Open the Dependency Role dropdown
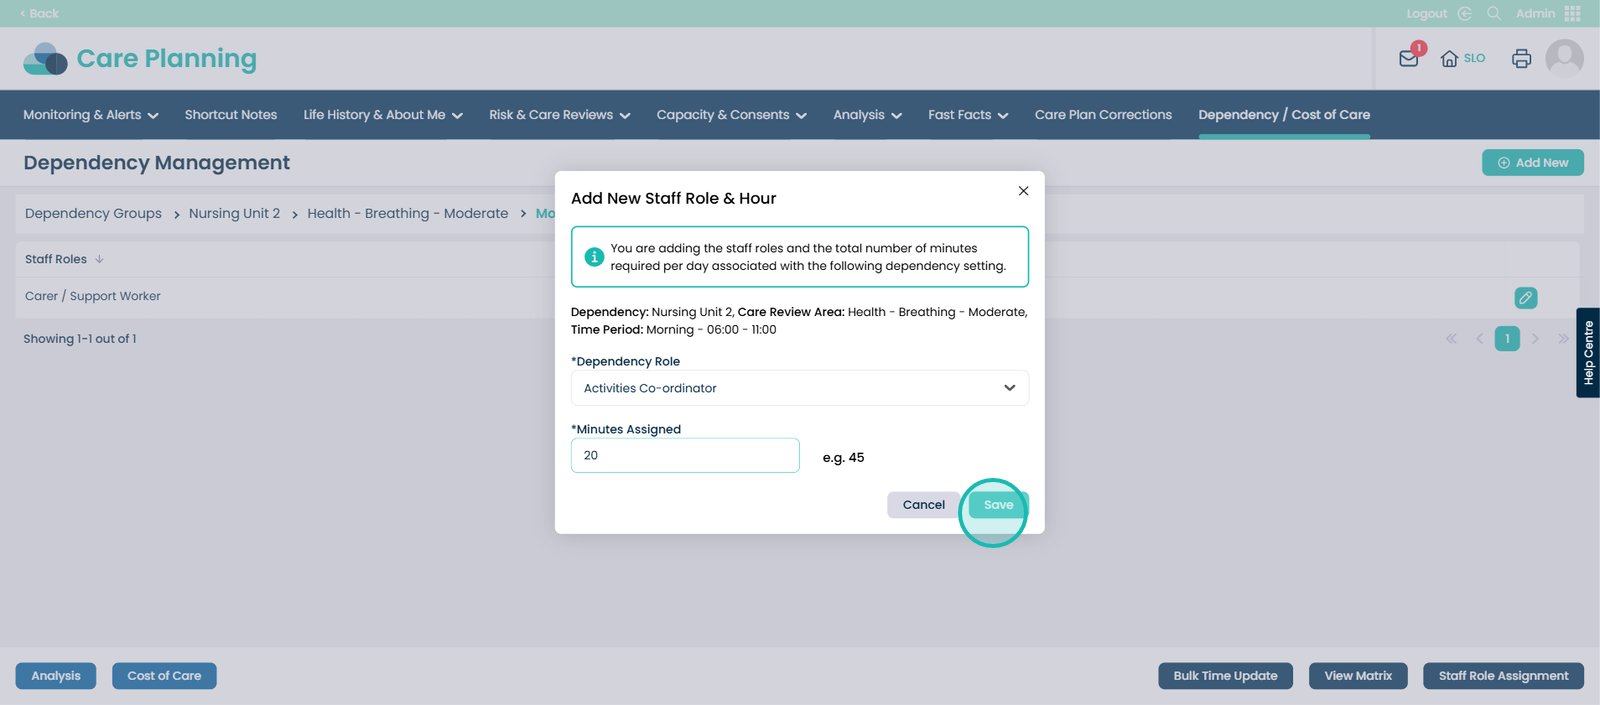The width and height of the screenshot is (1600, 705). [x=799, y=388]
